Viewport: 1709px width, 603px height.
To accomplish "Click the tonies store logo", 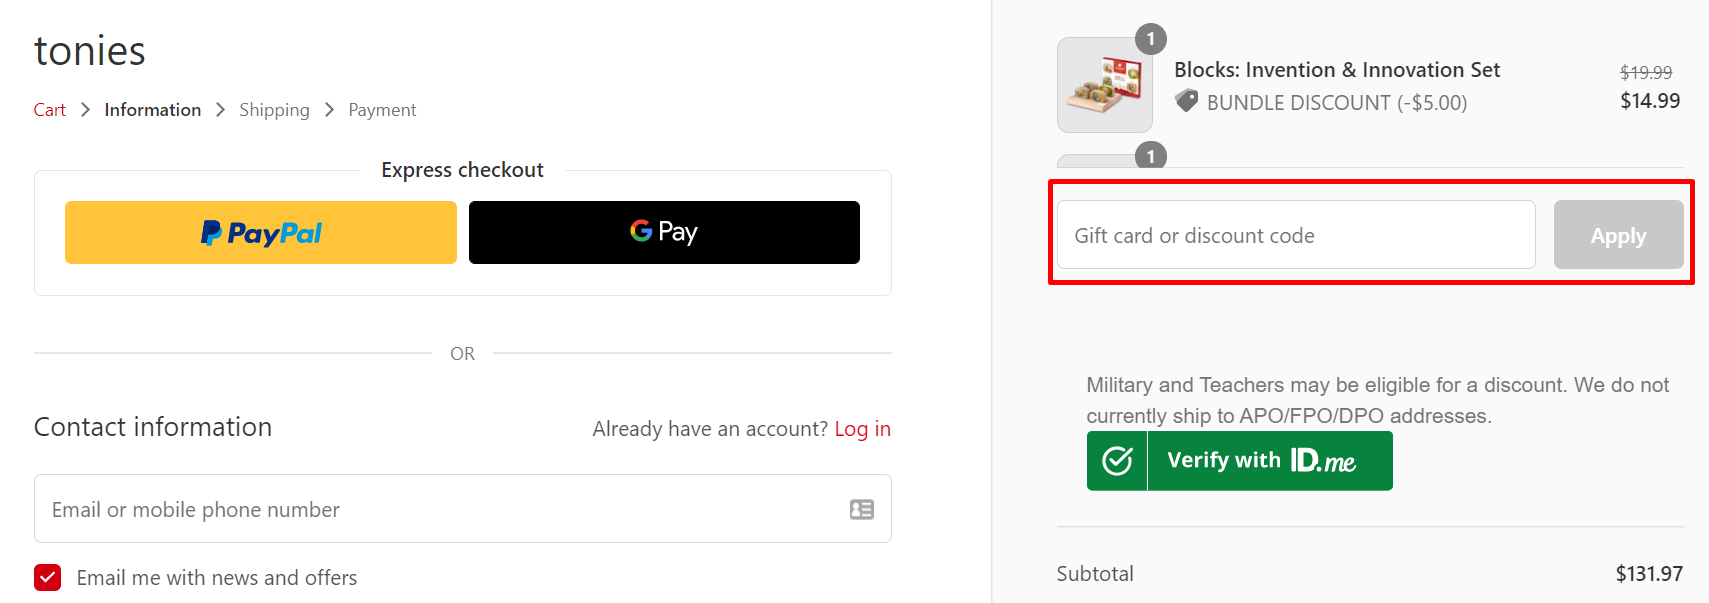I will pyautogui.click(x=89, y=50).
